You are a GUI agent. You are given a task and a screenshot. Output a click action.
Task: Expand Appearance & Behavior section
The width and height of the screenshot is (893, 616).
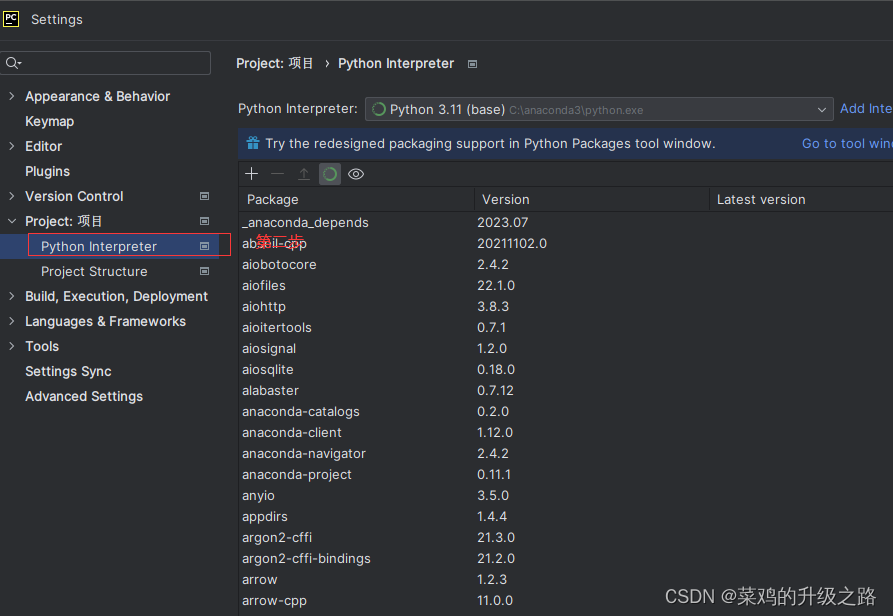tap(12, 96)
